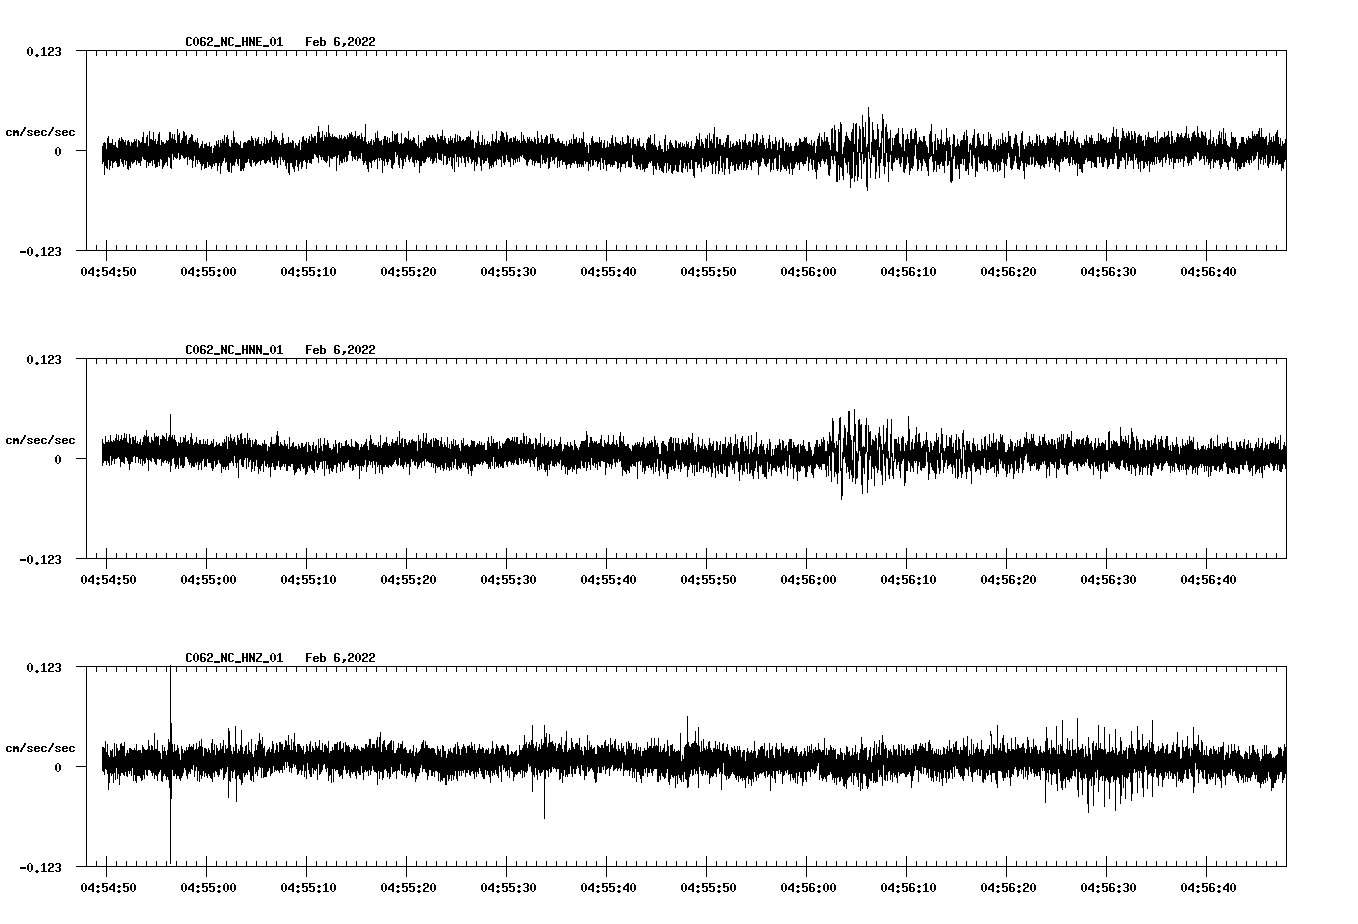Click the -0.123 lower limit of HNN axis
1358x924 pixels.
[x=40, y=559]
